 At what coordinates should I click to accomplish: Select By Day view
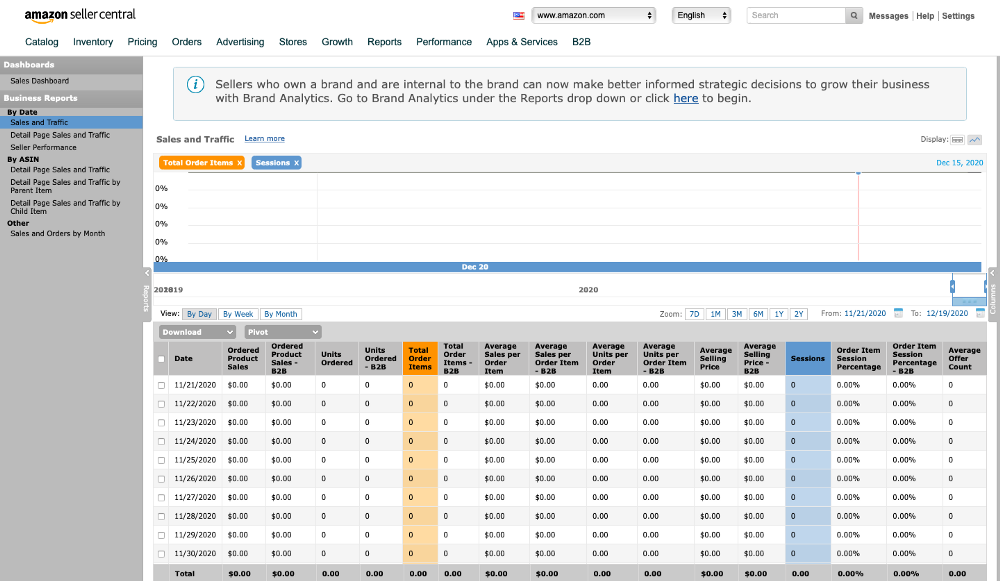click(199, 314)
